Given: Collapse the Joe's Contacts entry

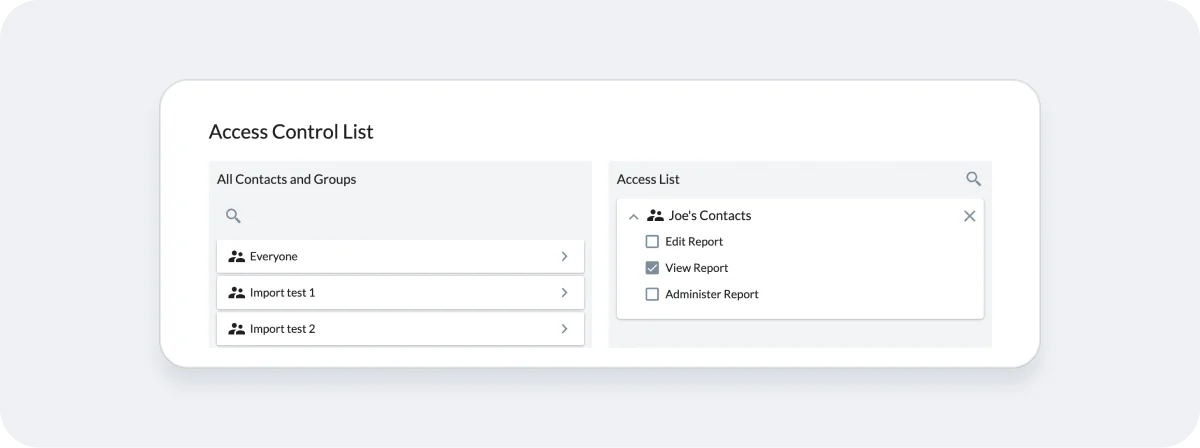Looking at the screenshot, I should point(633,216).
